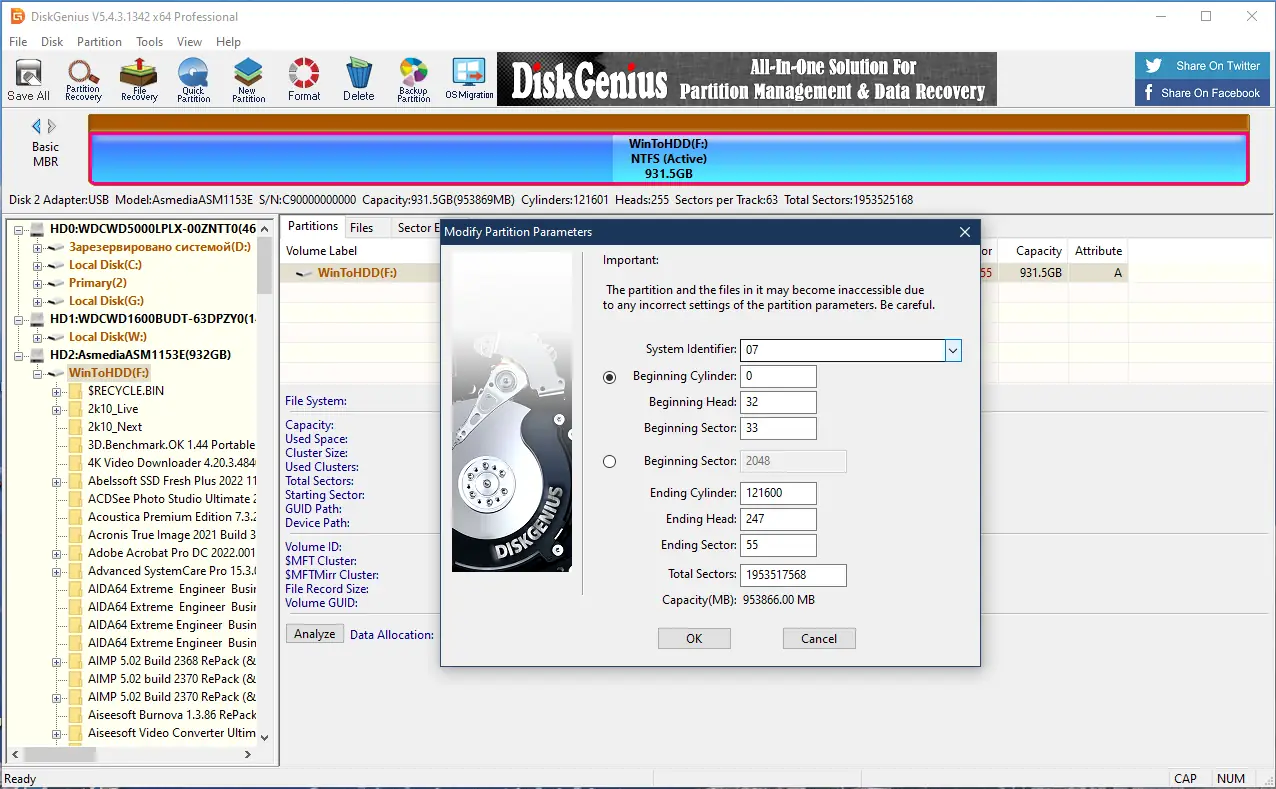The width and height of the screenshot is (1276, 789).
Task: Click HD0 disk drive icon
Action: [38, 229]
